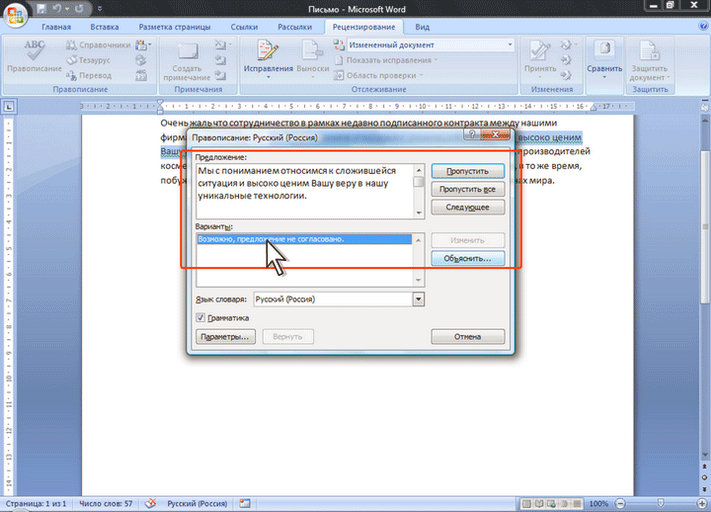The height and width of the screenshot is (512, 711).
Task: Click the Office button logo
Action: click(15, 14)
